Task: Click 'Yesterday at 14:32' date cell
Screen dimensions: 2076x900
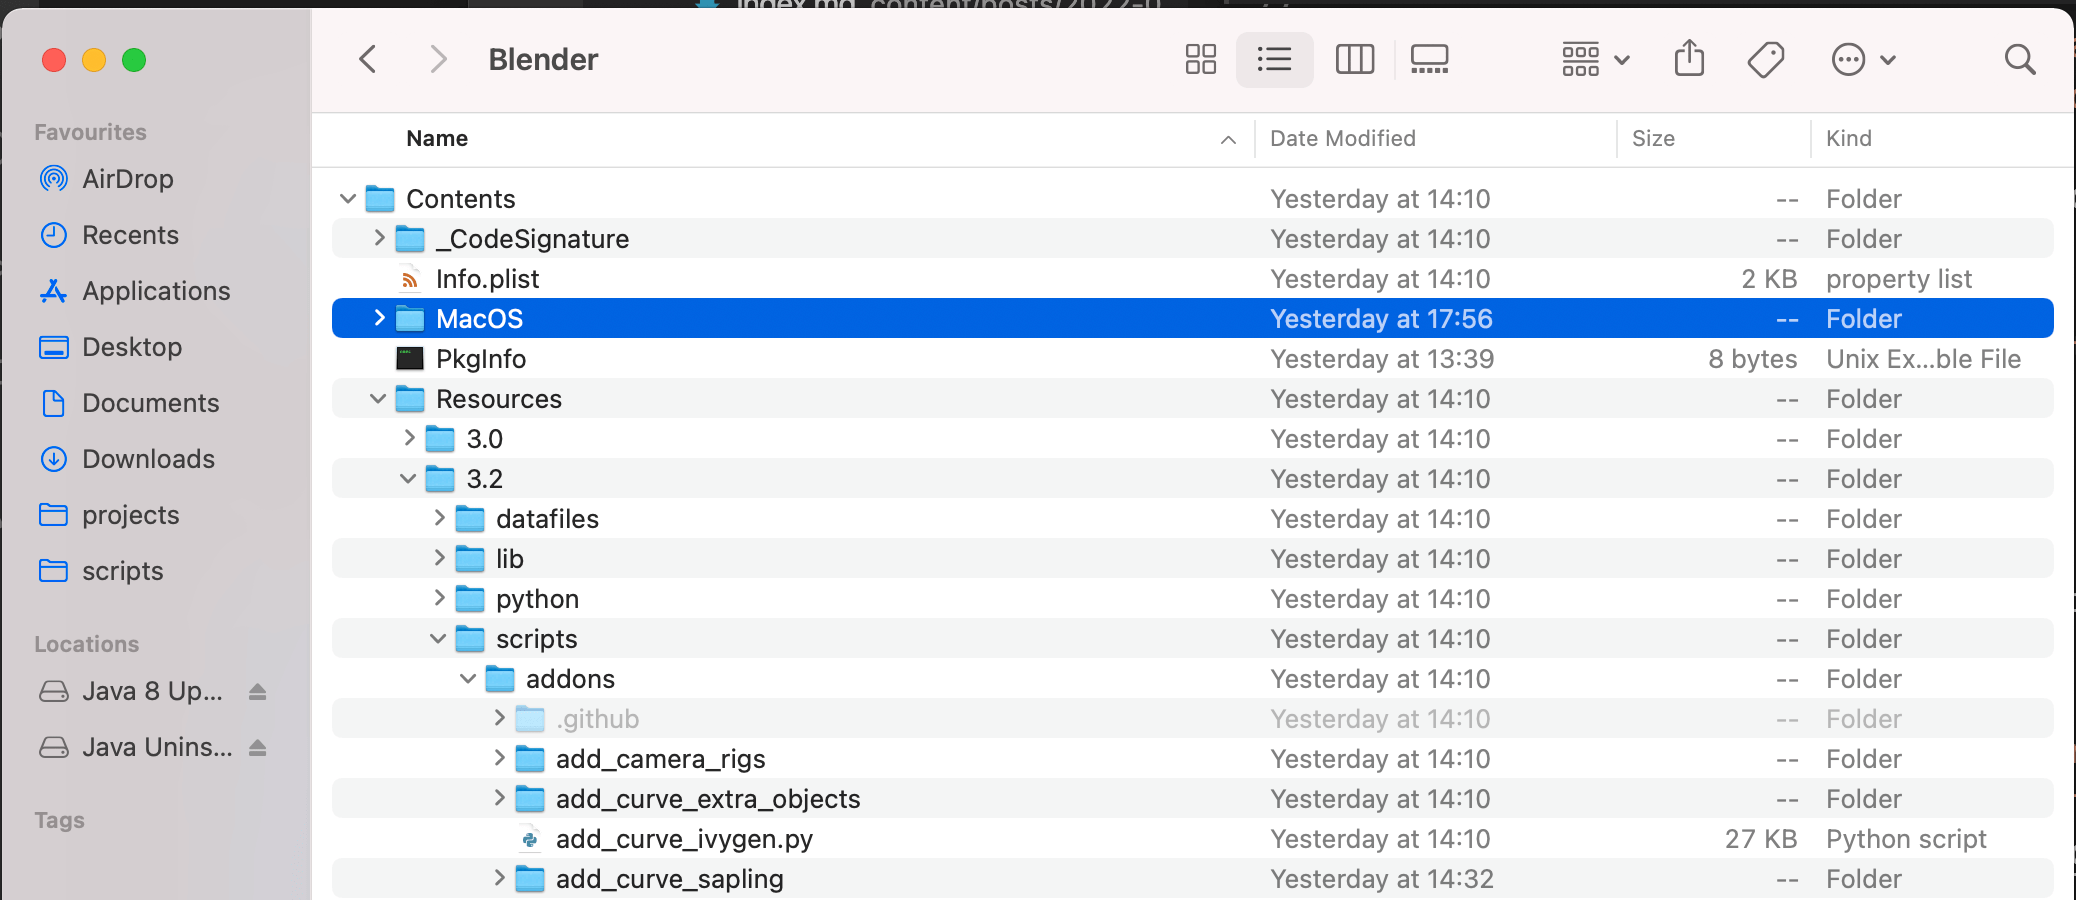Action: point(1381,879)
